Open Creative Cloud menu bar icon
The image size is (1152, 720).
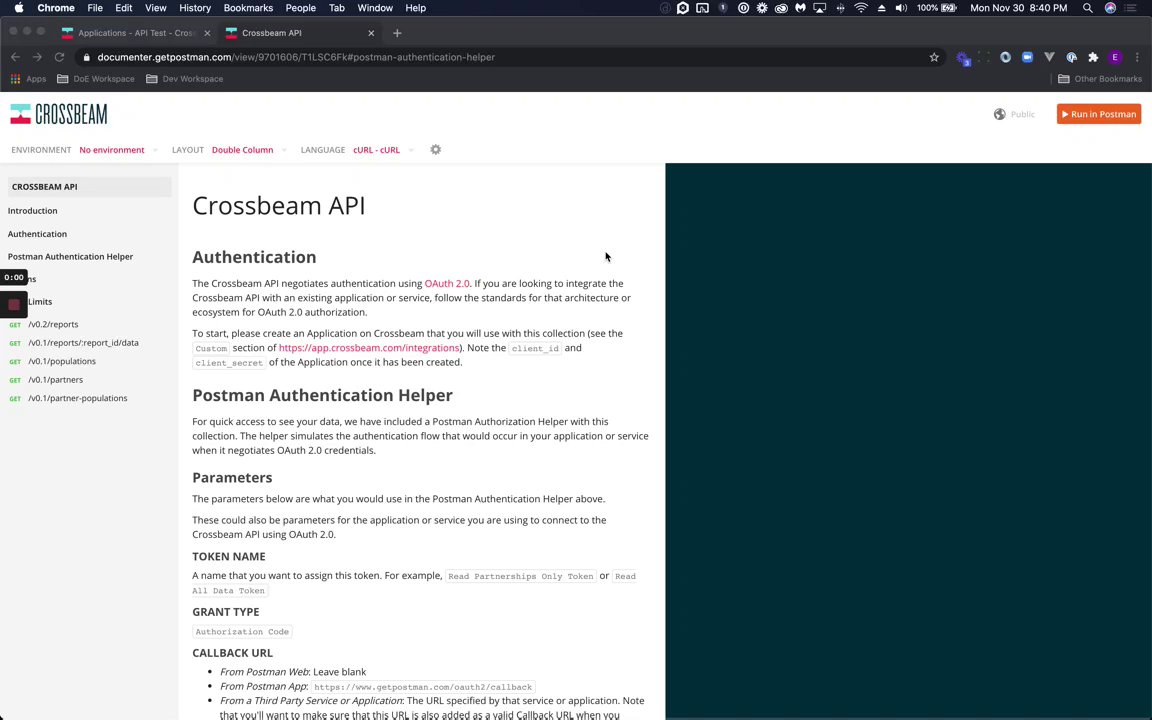click(781, 8)
